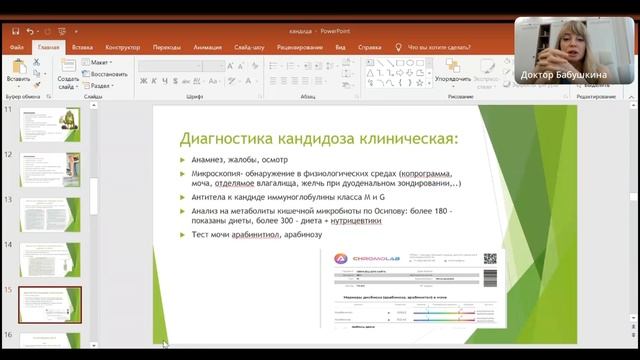
Task: Toggle underline Ч formatting
Action: click(165, 81)
